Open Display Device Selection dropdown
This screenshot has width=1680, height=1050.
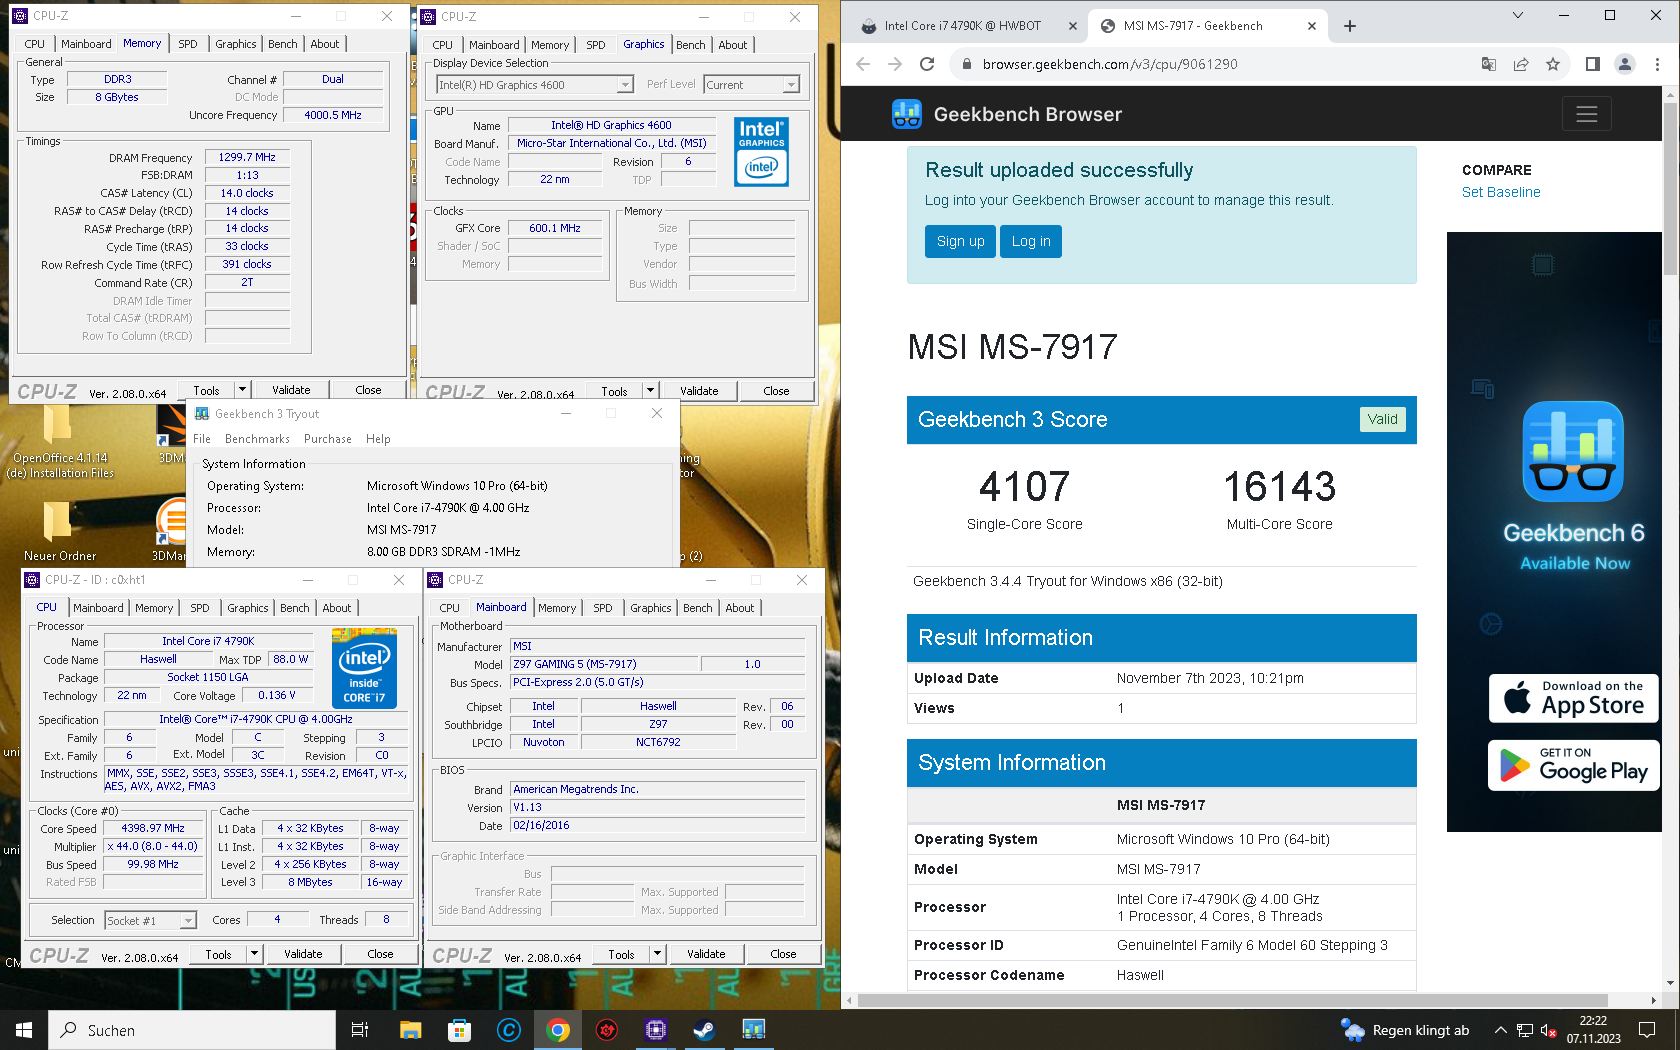[535, 85]
